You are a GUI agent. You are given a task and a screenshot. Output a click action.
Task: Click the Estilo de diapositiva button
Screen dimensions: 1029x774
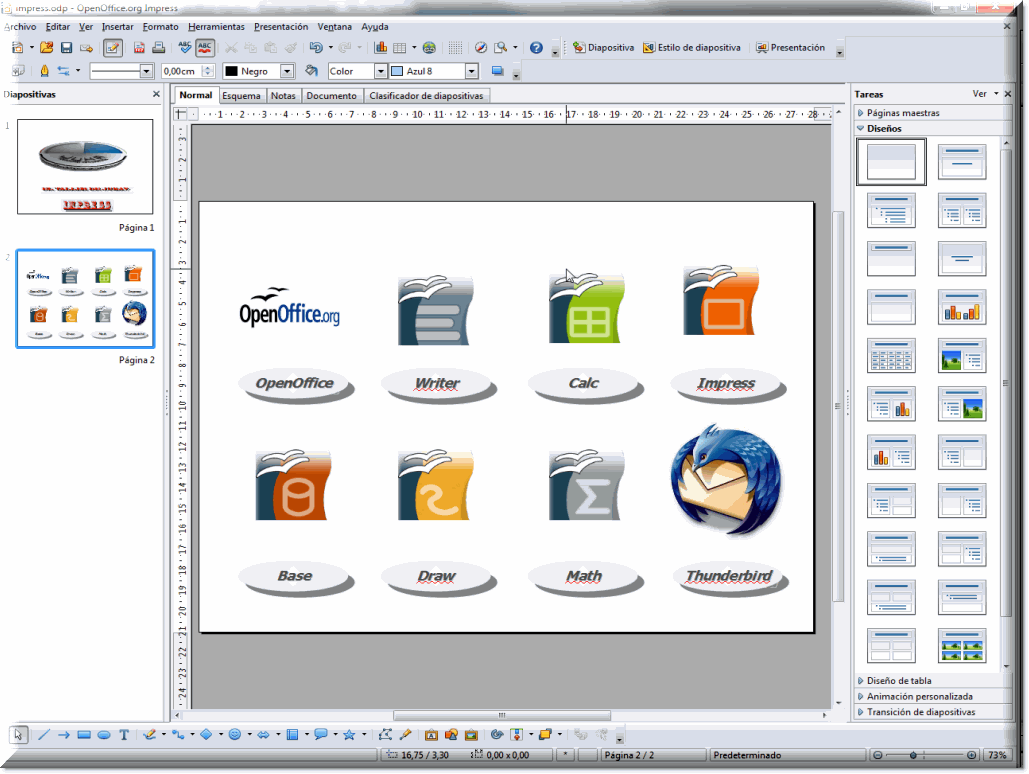(692, 48)
